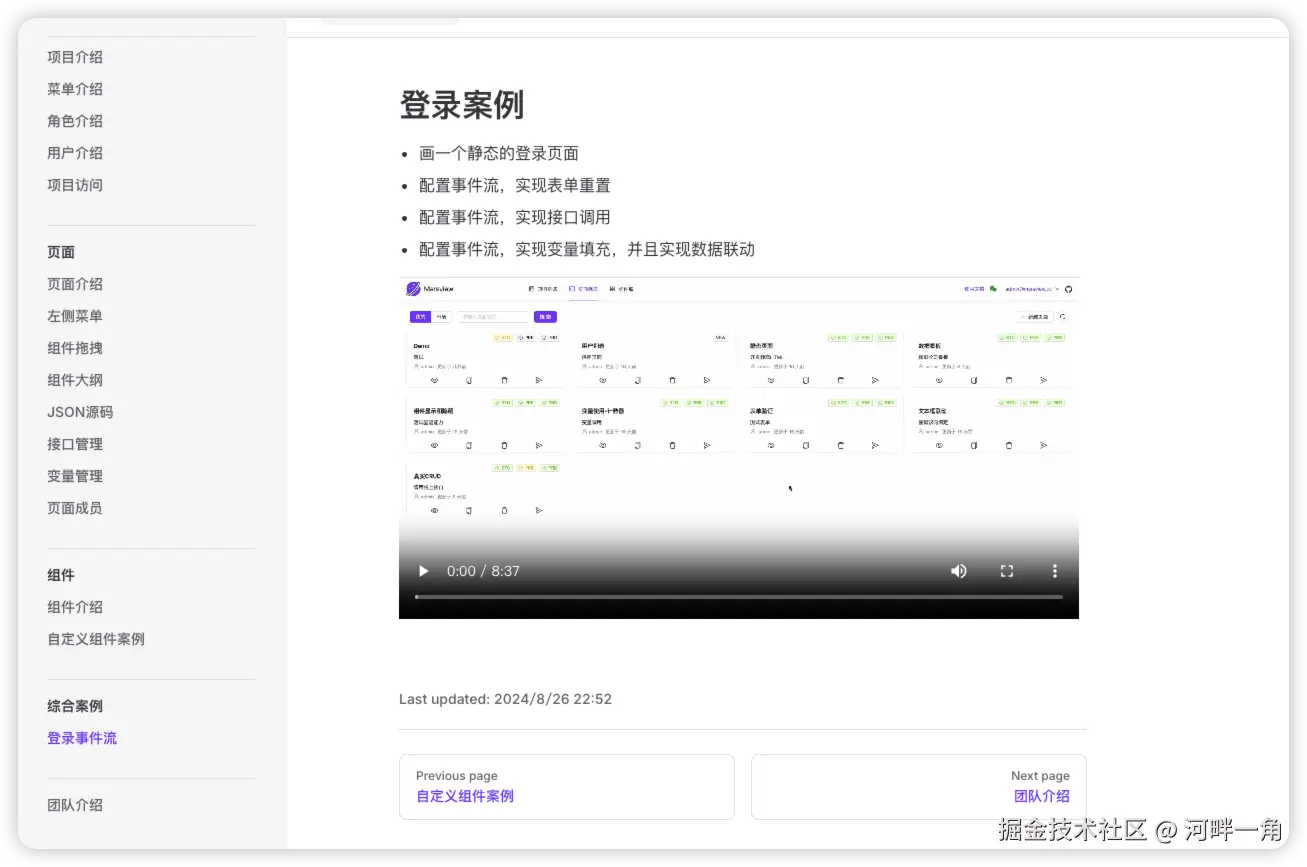The width and height of the screenshot is (1307, 867).
Task: Click the 登录案例 page heading
Action: (462, 105)
